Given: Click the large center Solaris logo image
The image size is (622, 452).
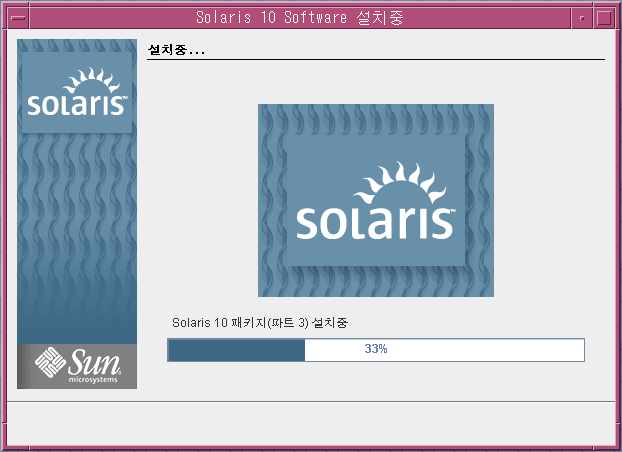Looking at the screenshot, I should coord(376,200).
